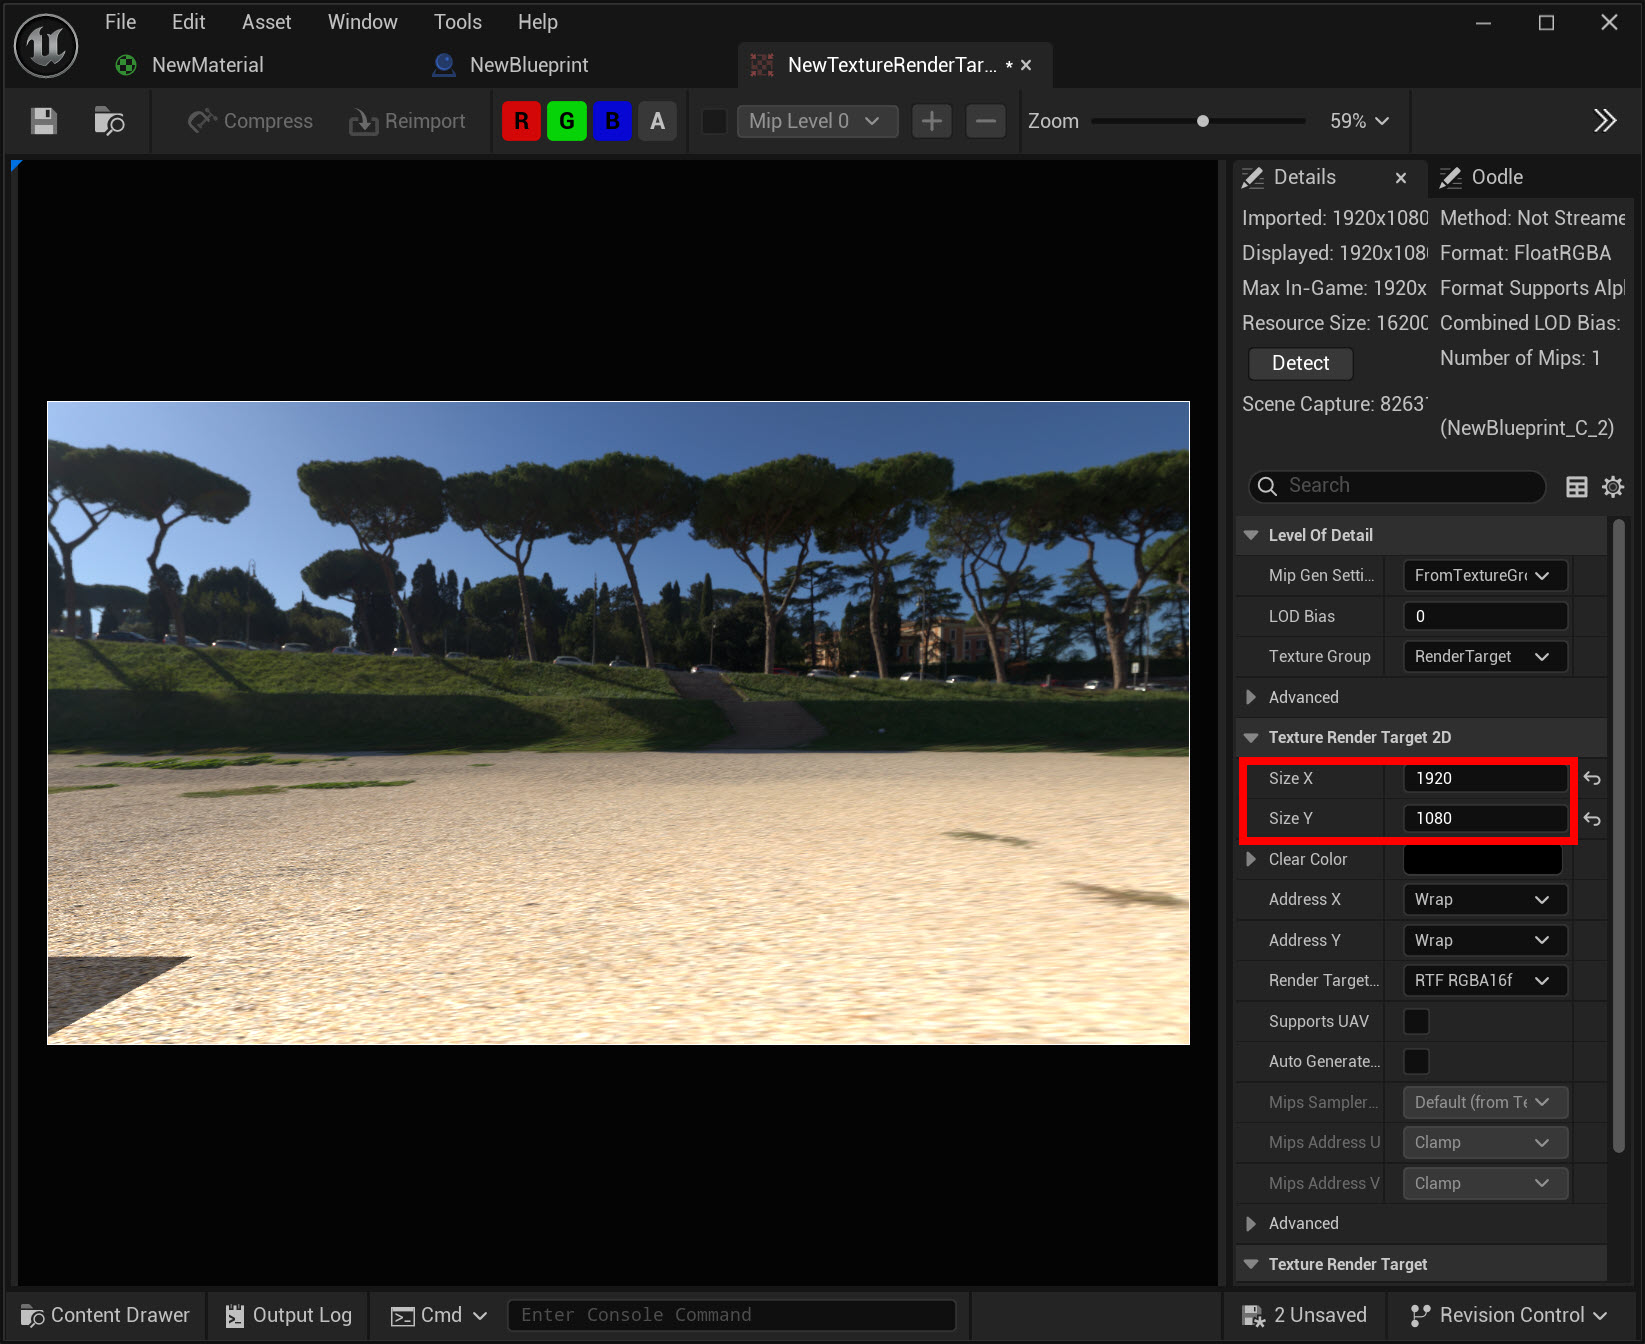Image resolution: width=1645 pixels, height=1344 pixels.
Task: Enable the Mip Level checkbox
Action: tap(714, 121)
